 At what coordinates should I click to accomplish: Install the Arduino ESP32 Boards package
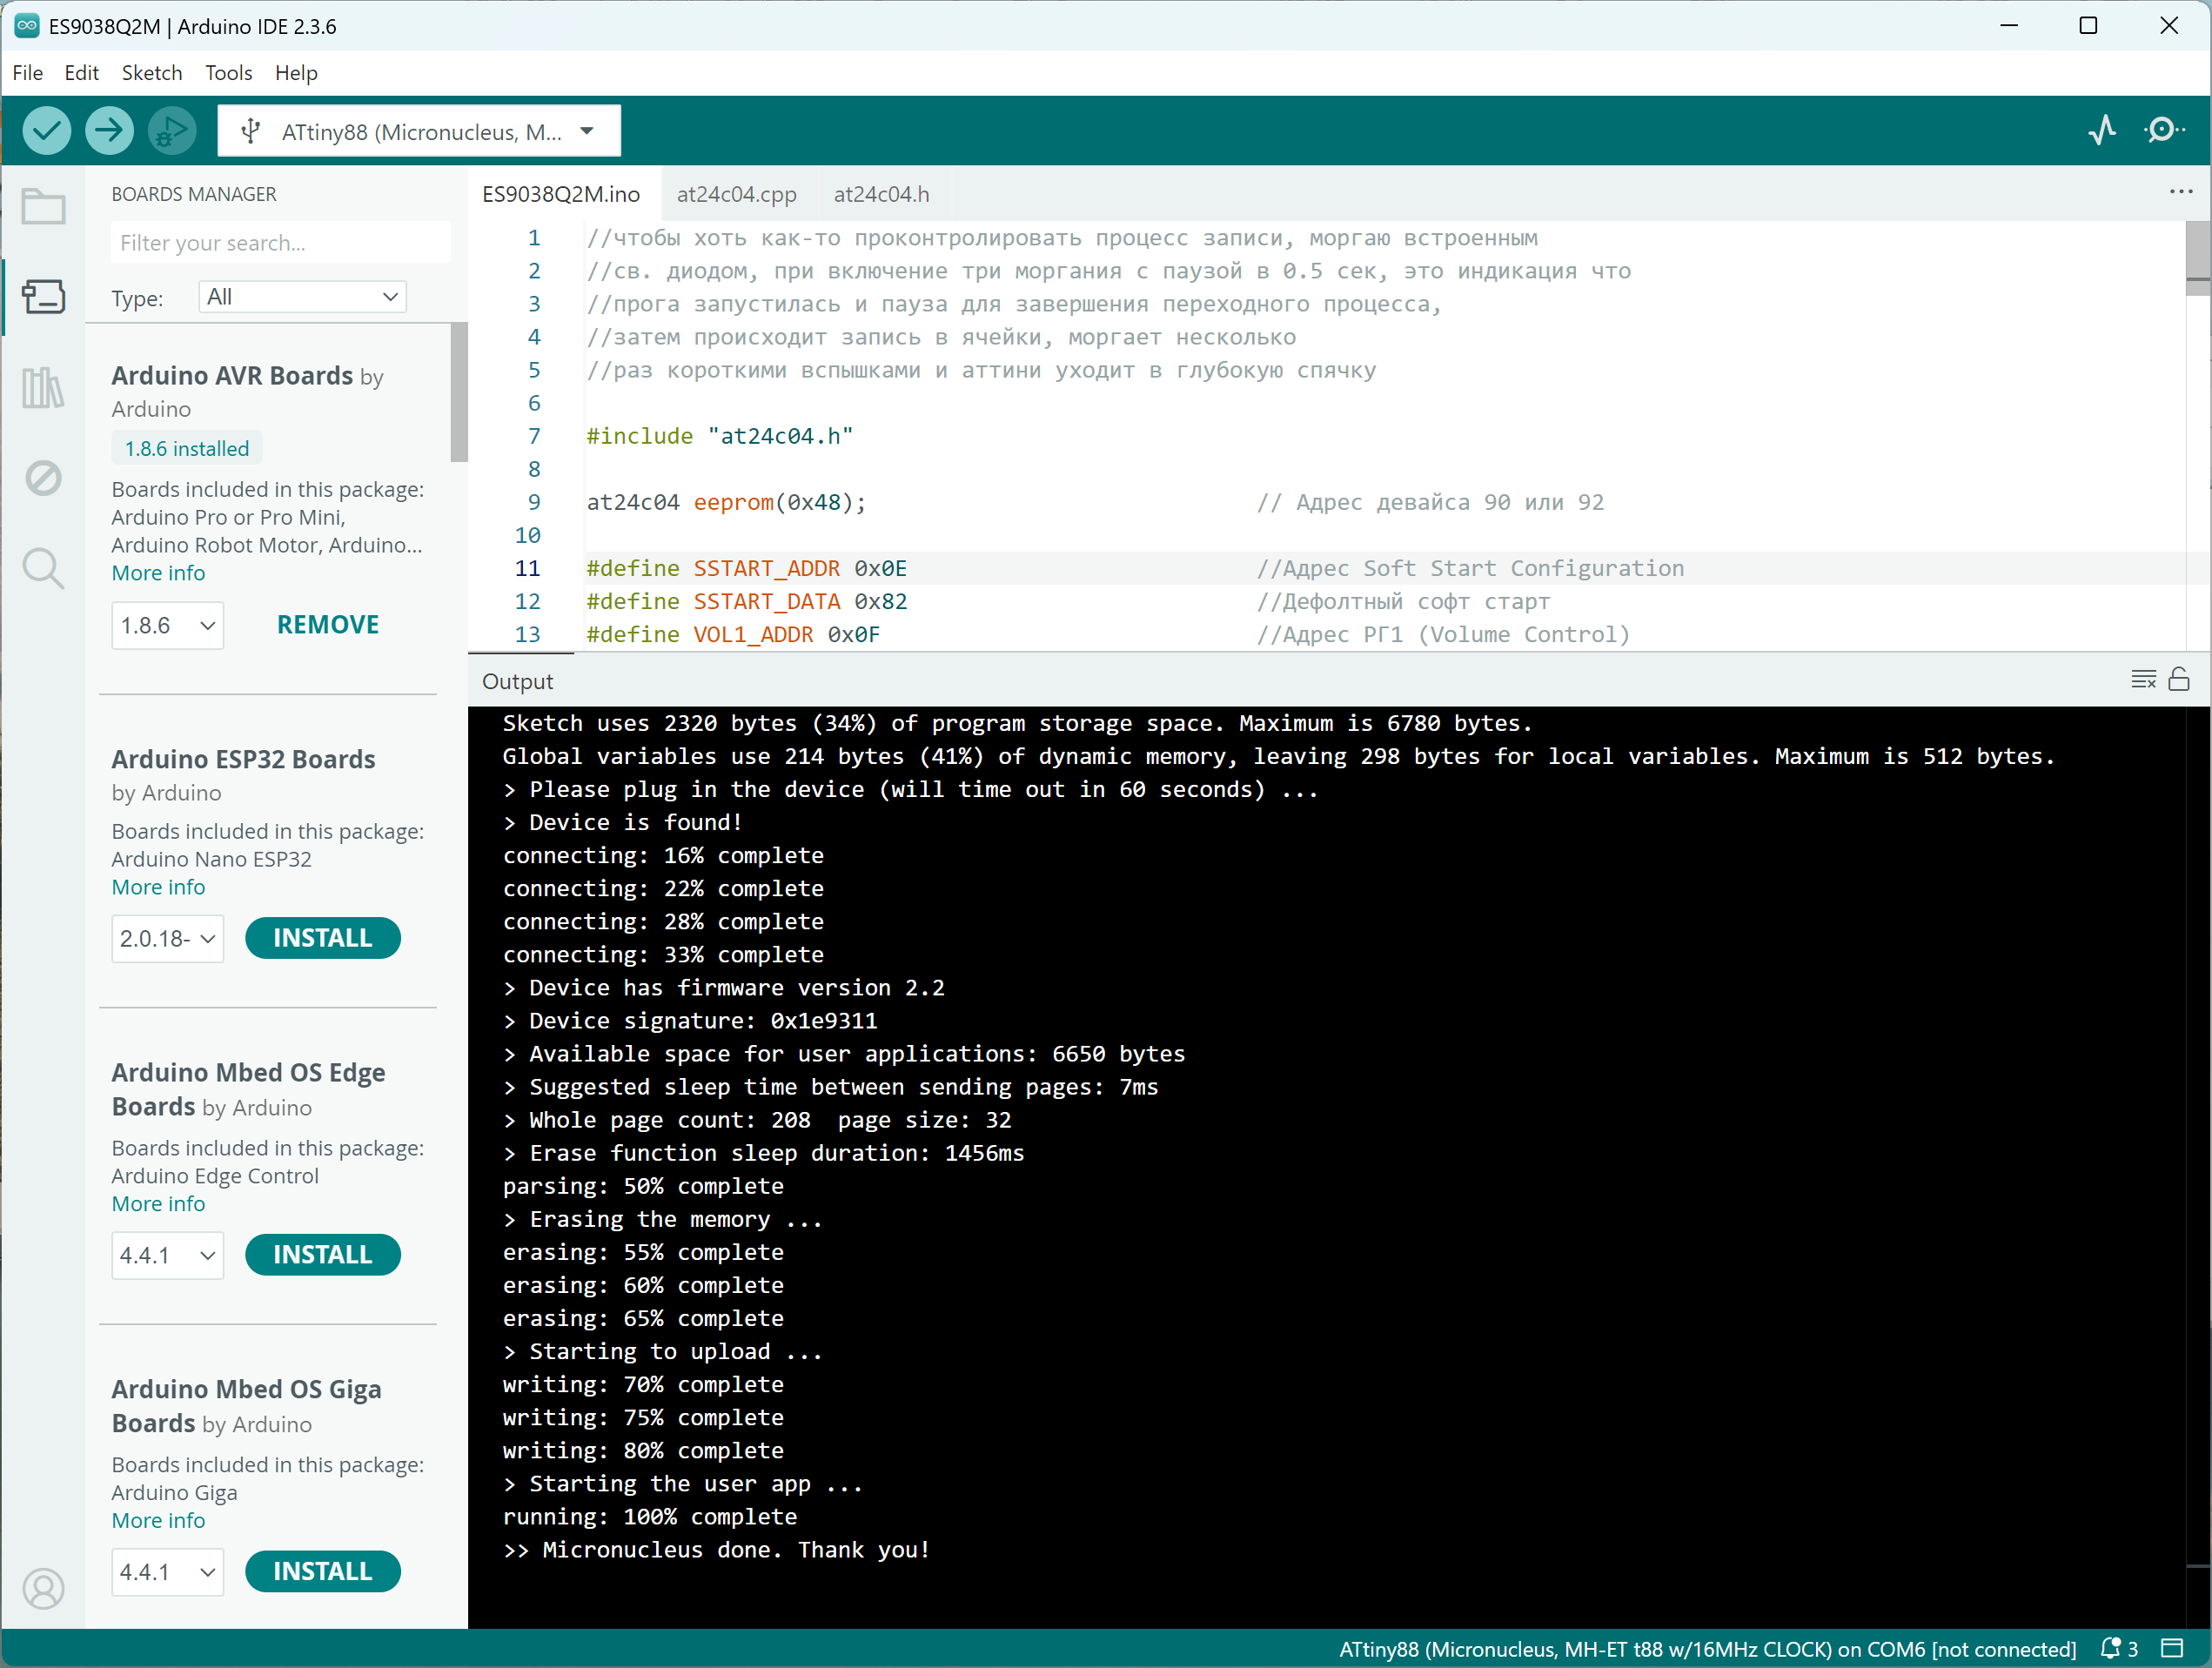pyautogui.click(x=323, y=938)
